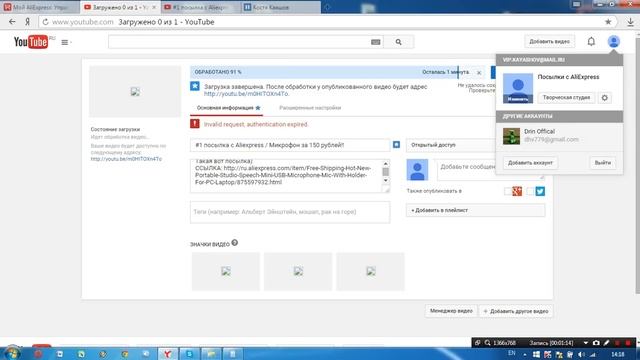
Task: Click "+ Добавить другое видео"
Action: click(x=516, y=311)
